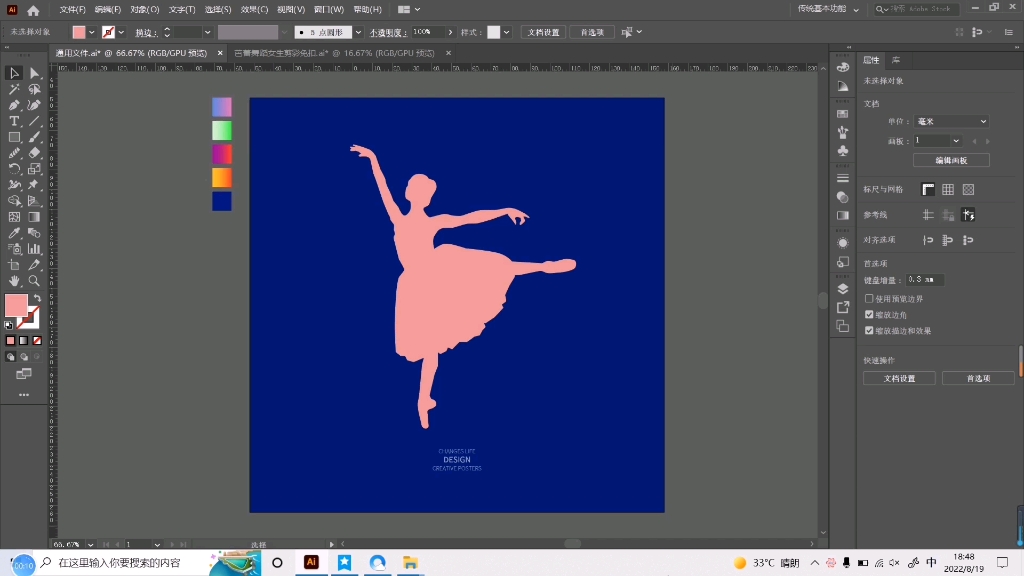1024x576 pixels.
Task: Open the Swatches panel icon in the dock
Action: pos(843,114)
